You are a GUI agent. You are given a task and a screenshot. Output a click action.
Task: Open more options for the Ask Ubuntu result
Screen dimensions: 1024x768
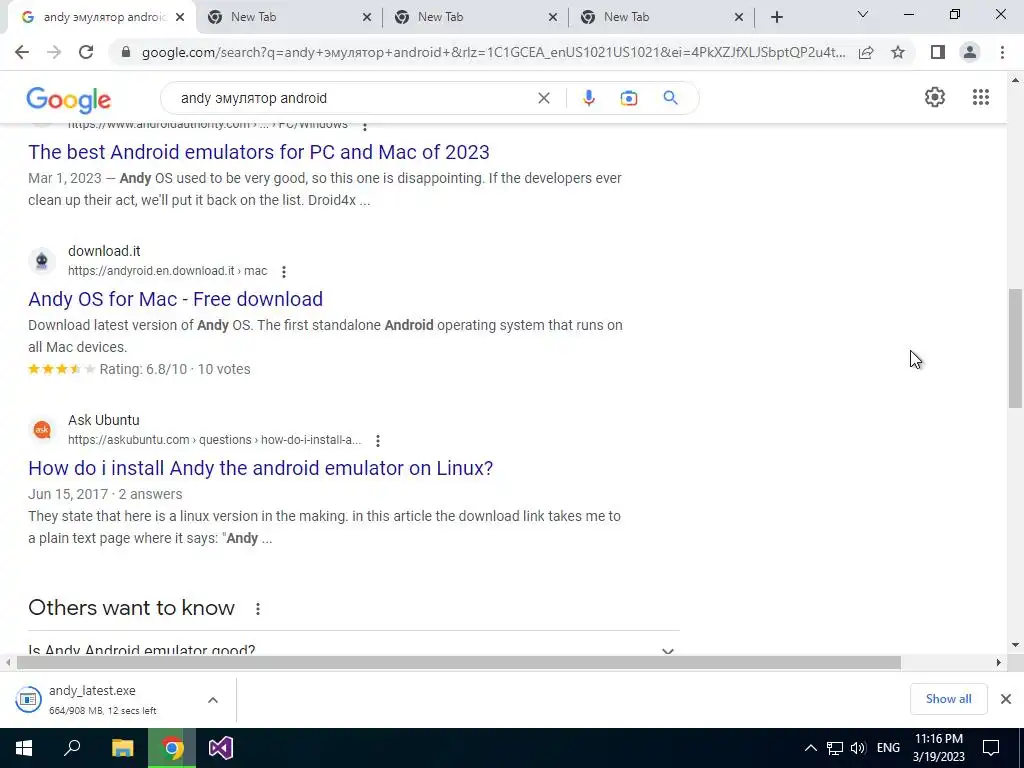pyautogui.click(x=377, y=441)
